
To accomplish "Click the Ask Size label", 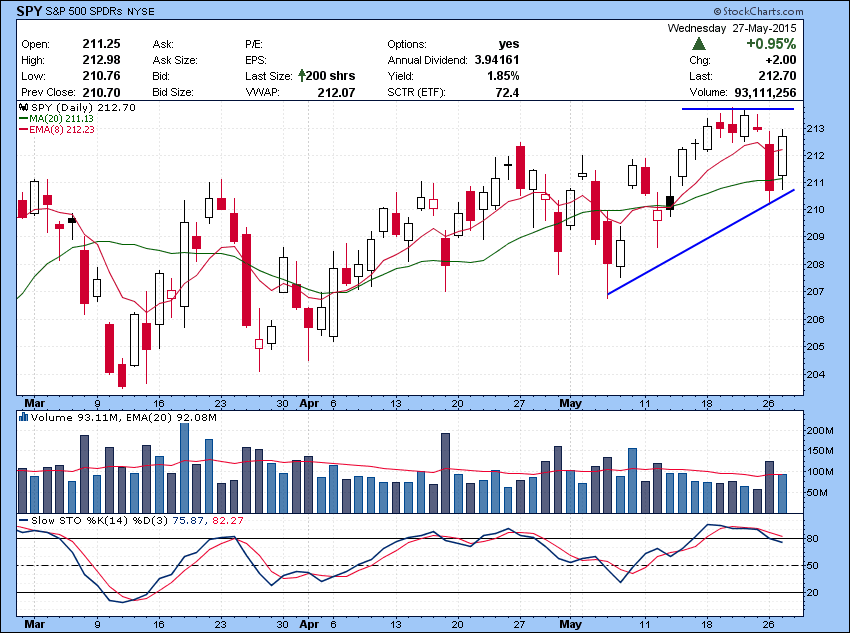I will (x=175, y=60).
